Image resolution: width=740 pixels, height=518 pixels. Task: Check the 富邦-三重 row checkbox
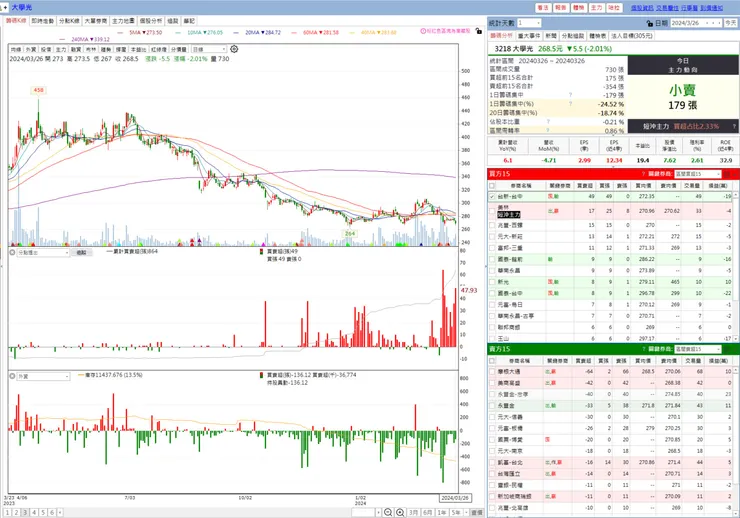(492, 248)
